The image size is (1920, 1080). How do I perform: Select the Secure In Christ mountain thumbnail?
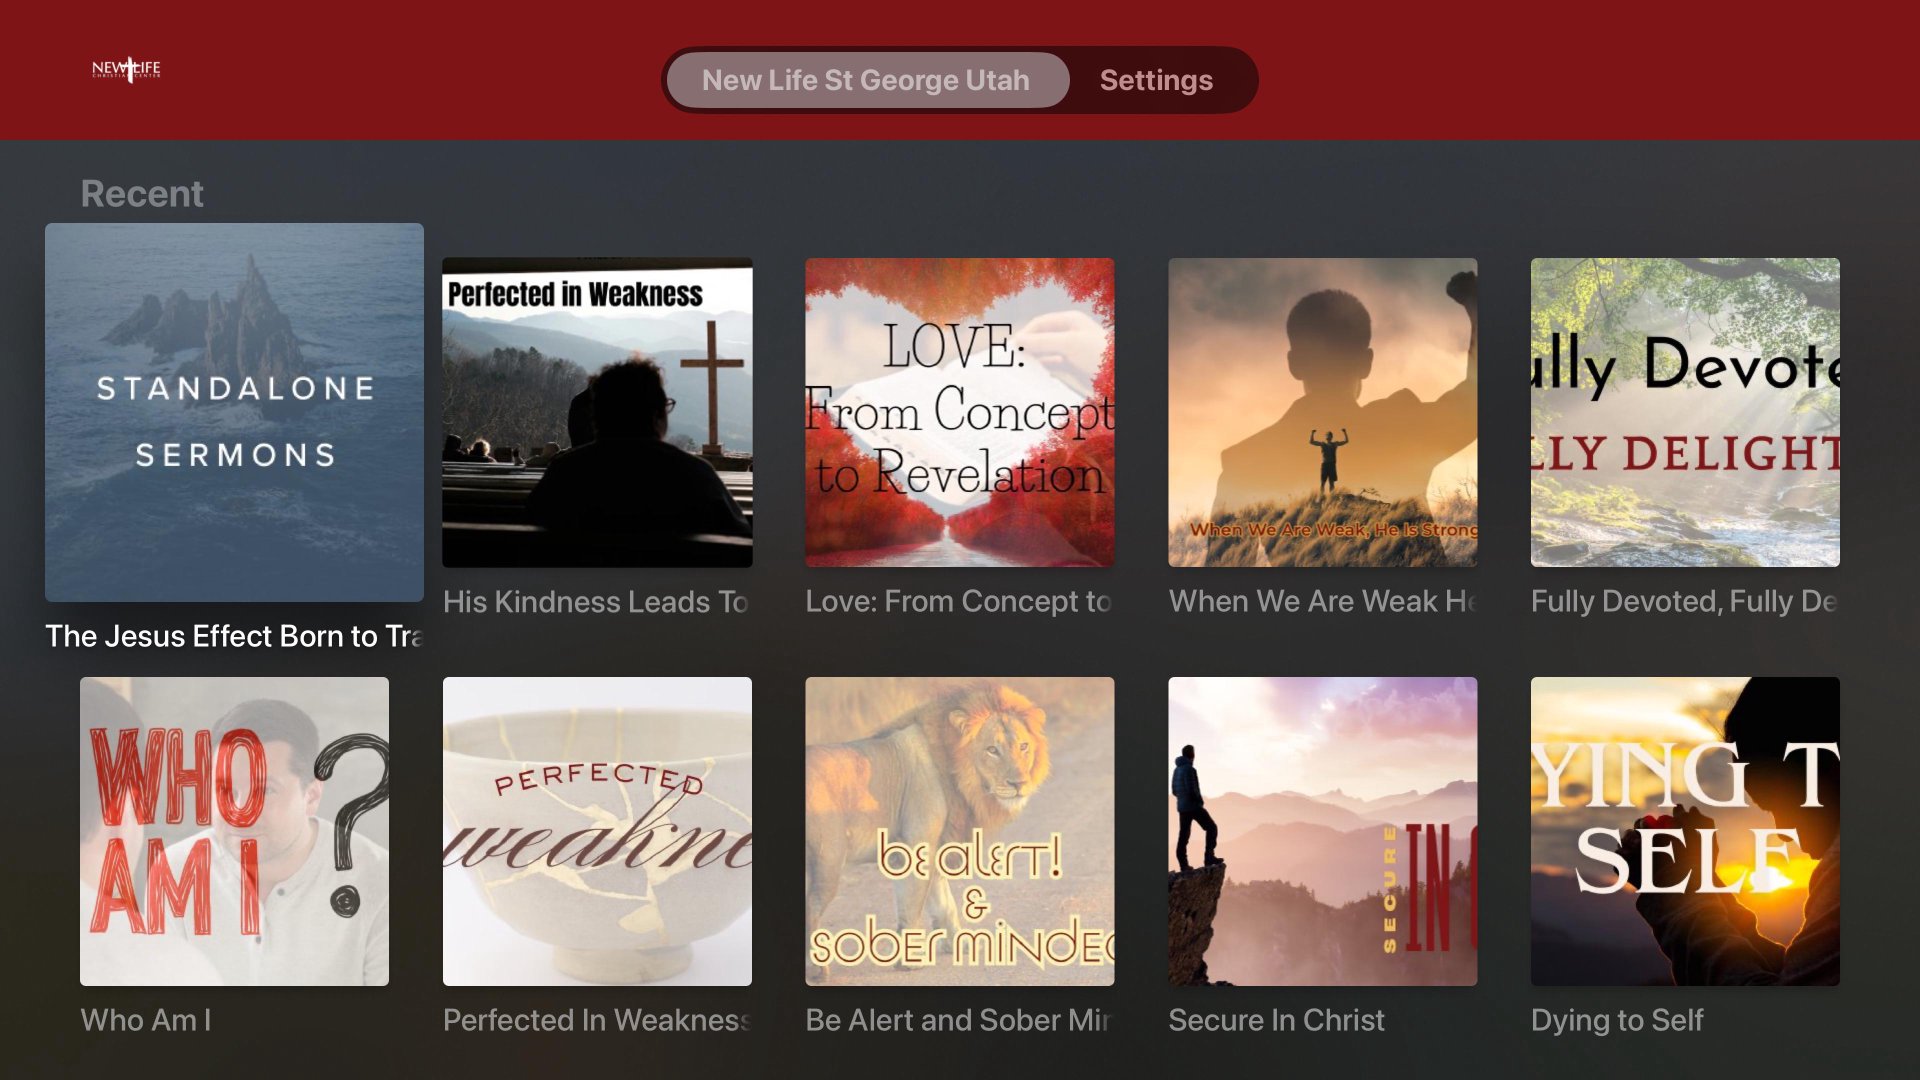click(x=1323, y=831)
